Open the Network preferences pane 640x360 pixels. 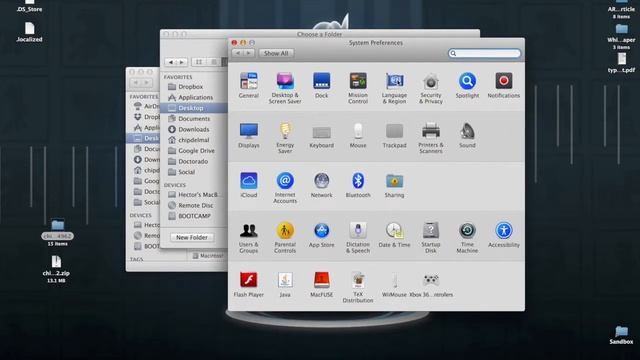(321, 185)
